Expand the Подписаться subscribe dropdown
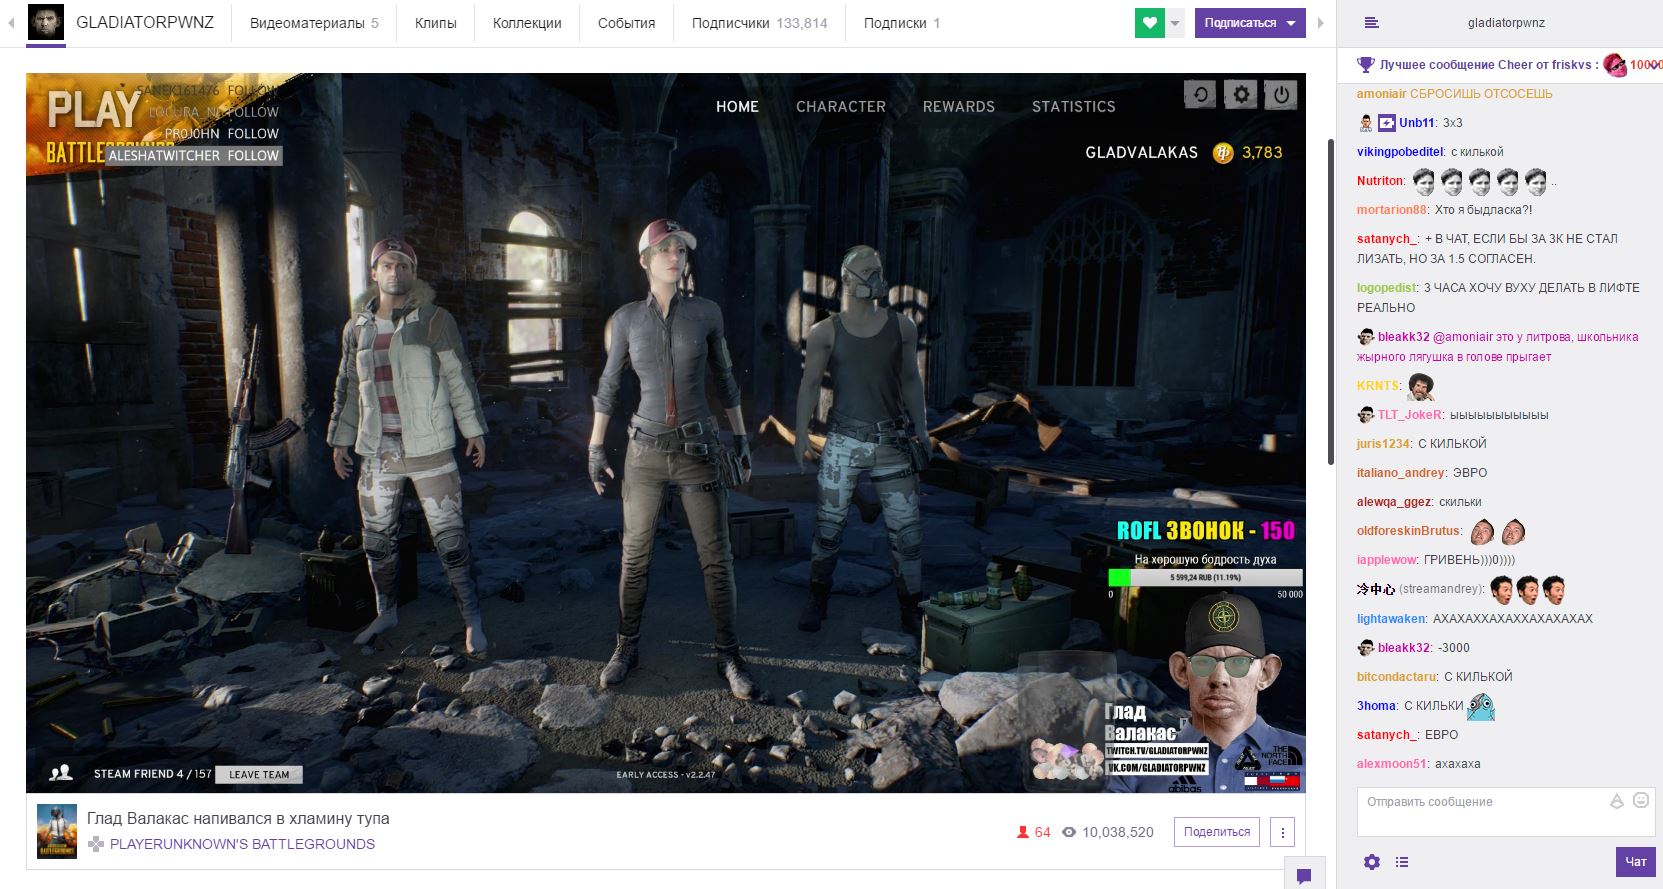Image resolution: width=1663 pixels, height=889 pixels. point(1291,23)
